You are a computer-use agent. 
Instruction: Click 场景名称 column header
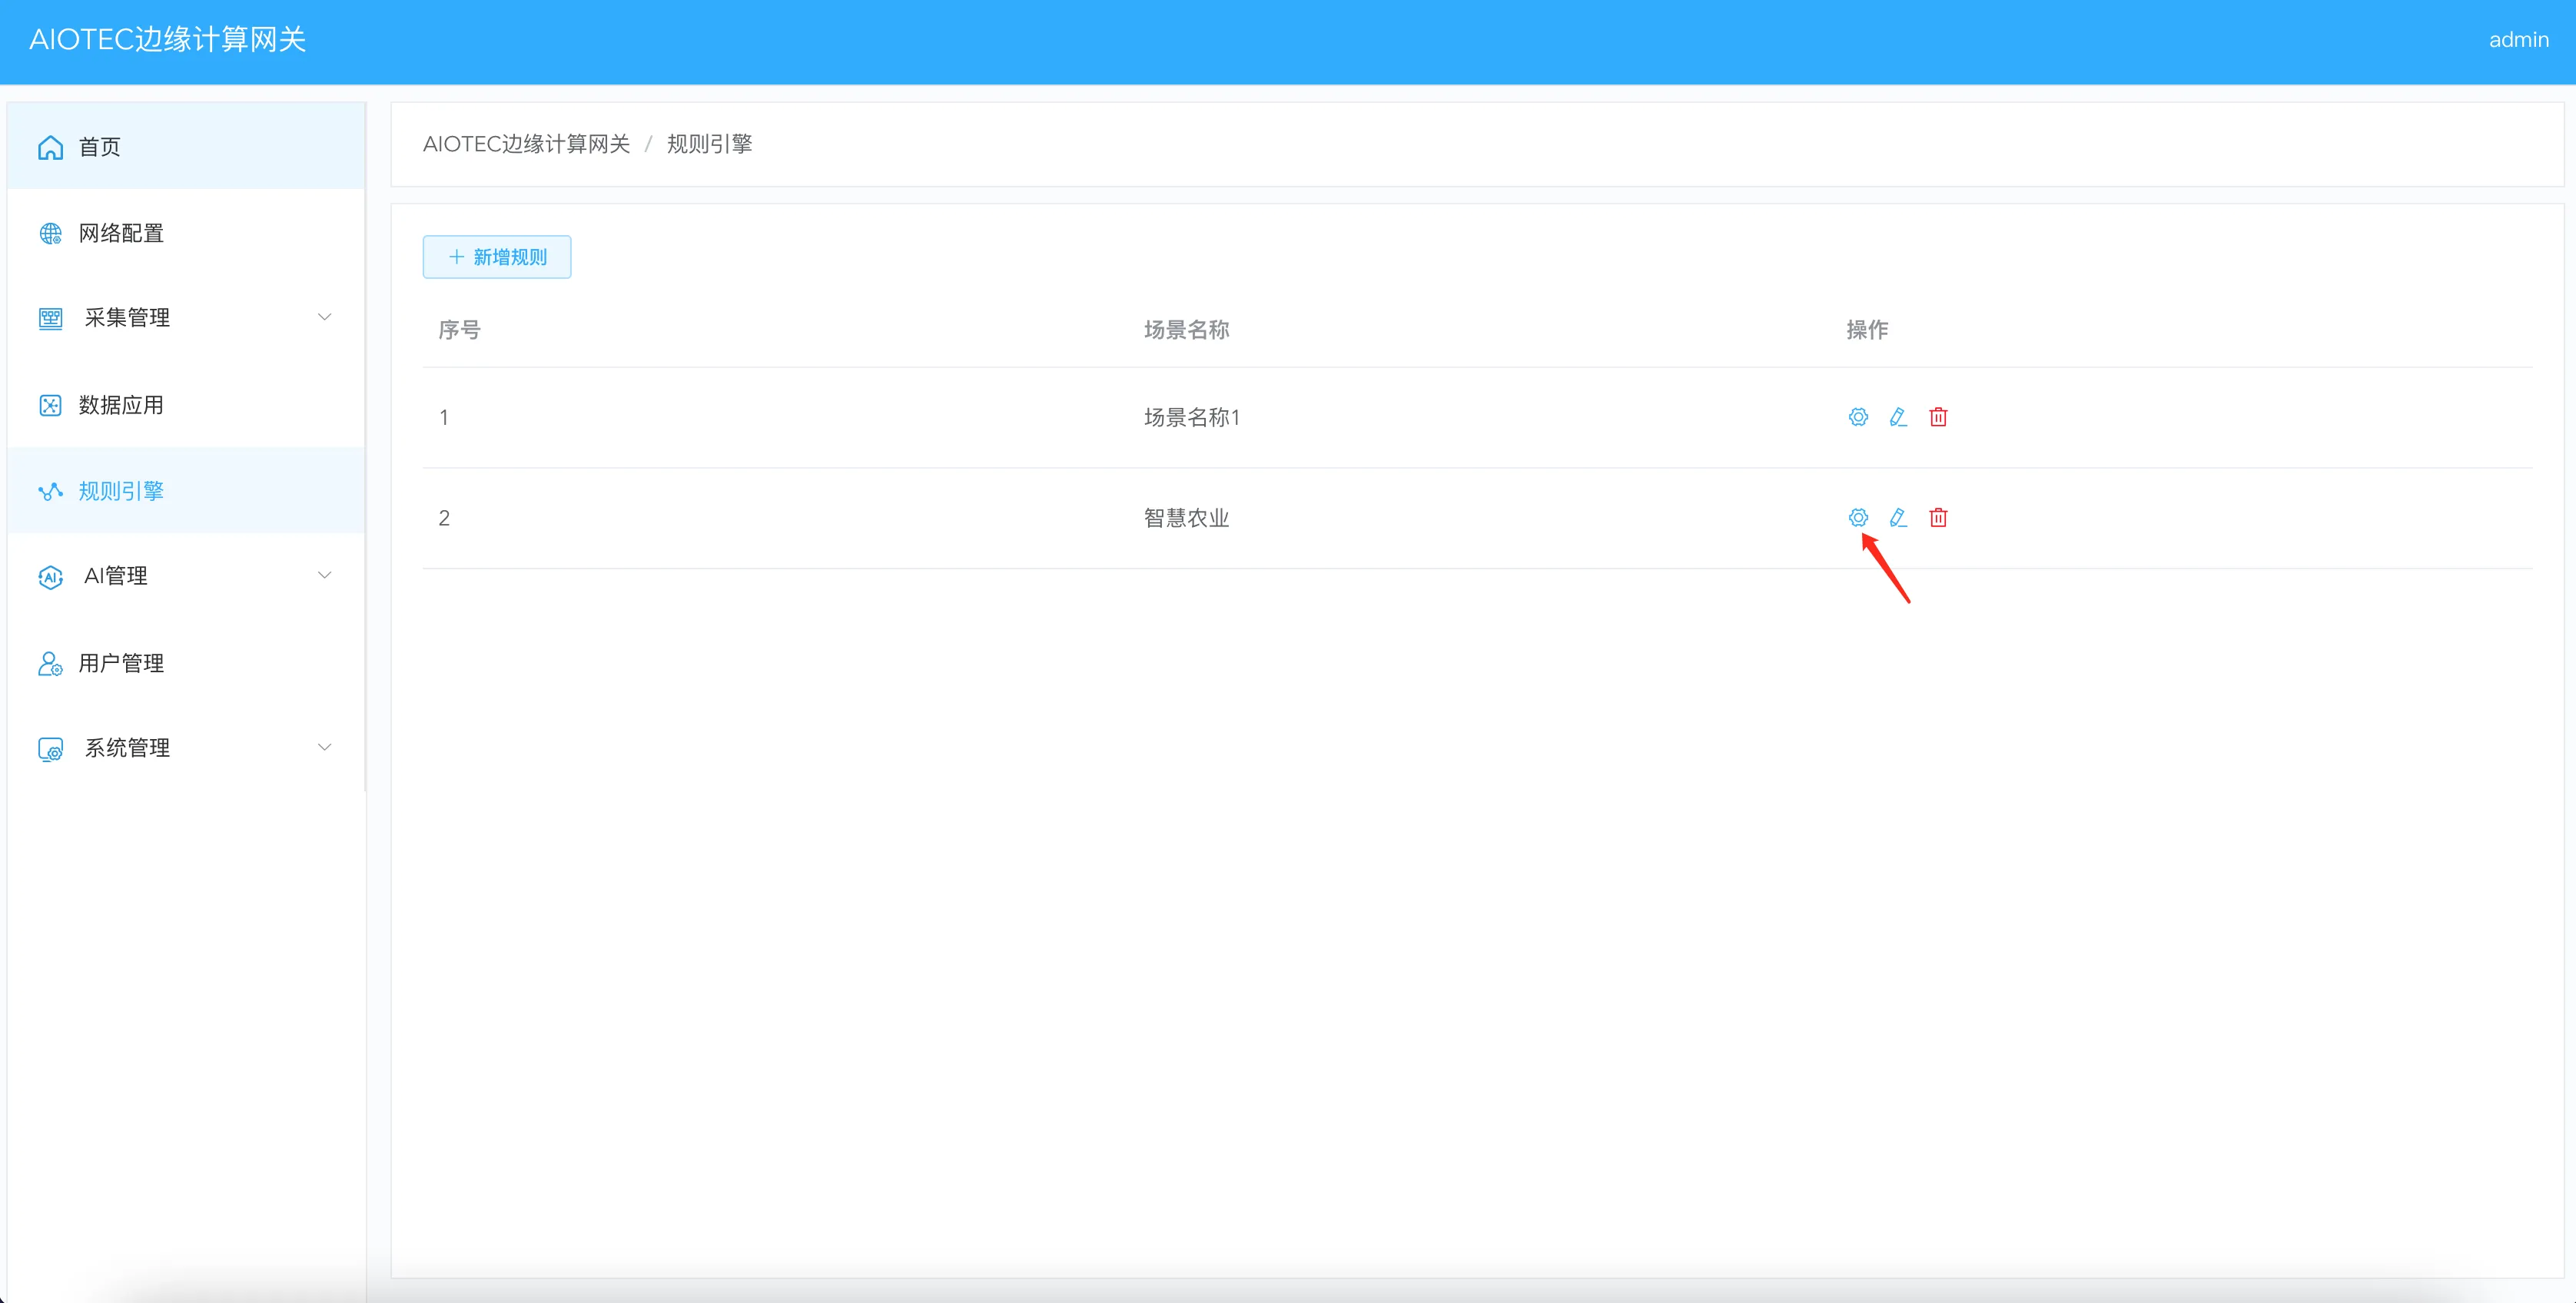[x=1186, y=329]
